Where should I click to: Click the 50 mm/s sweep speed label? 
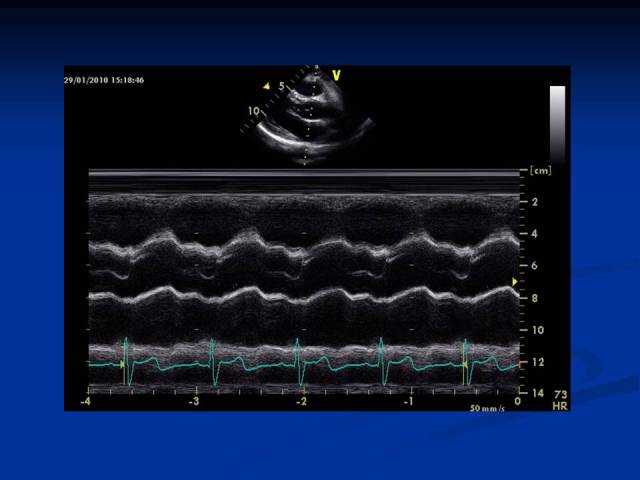click(x=487, y=408)
